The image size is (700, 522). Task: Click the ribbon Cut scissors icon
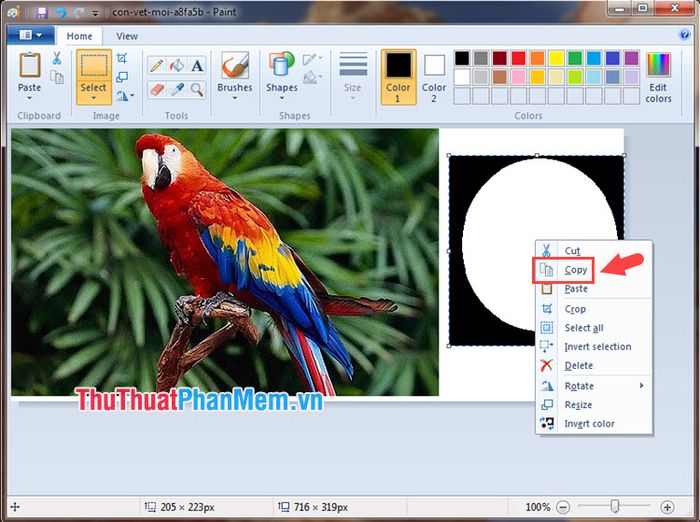click(x=57, y=58)
